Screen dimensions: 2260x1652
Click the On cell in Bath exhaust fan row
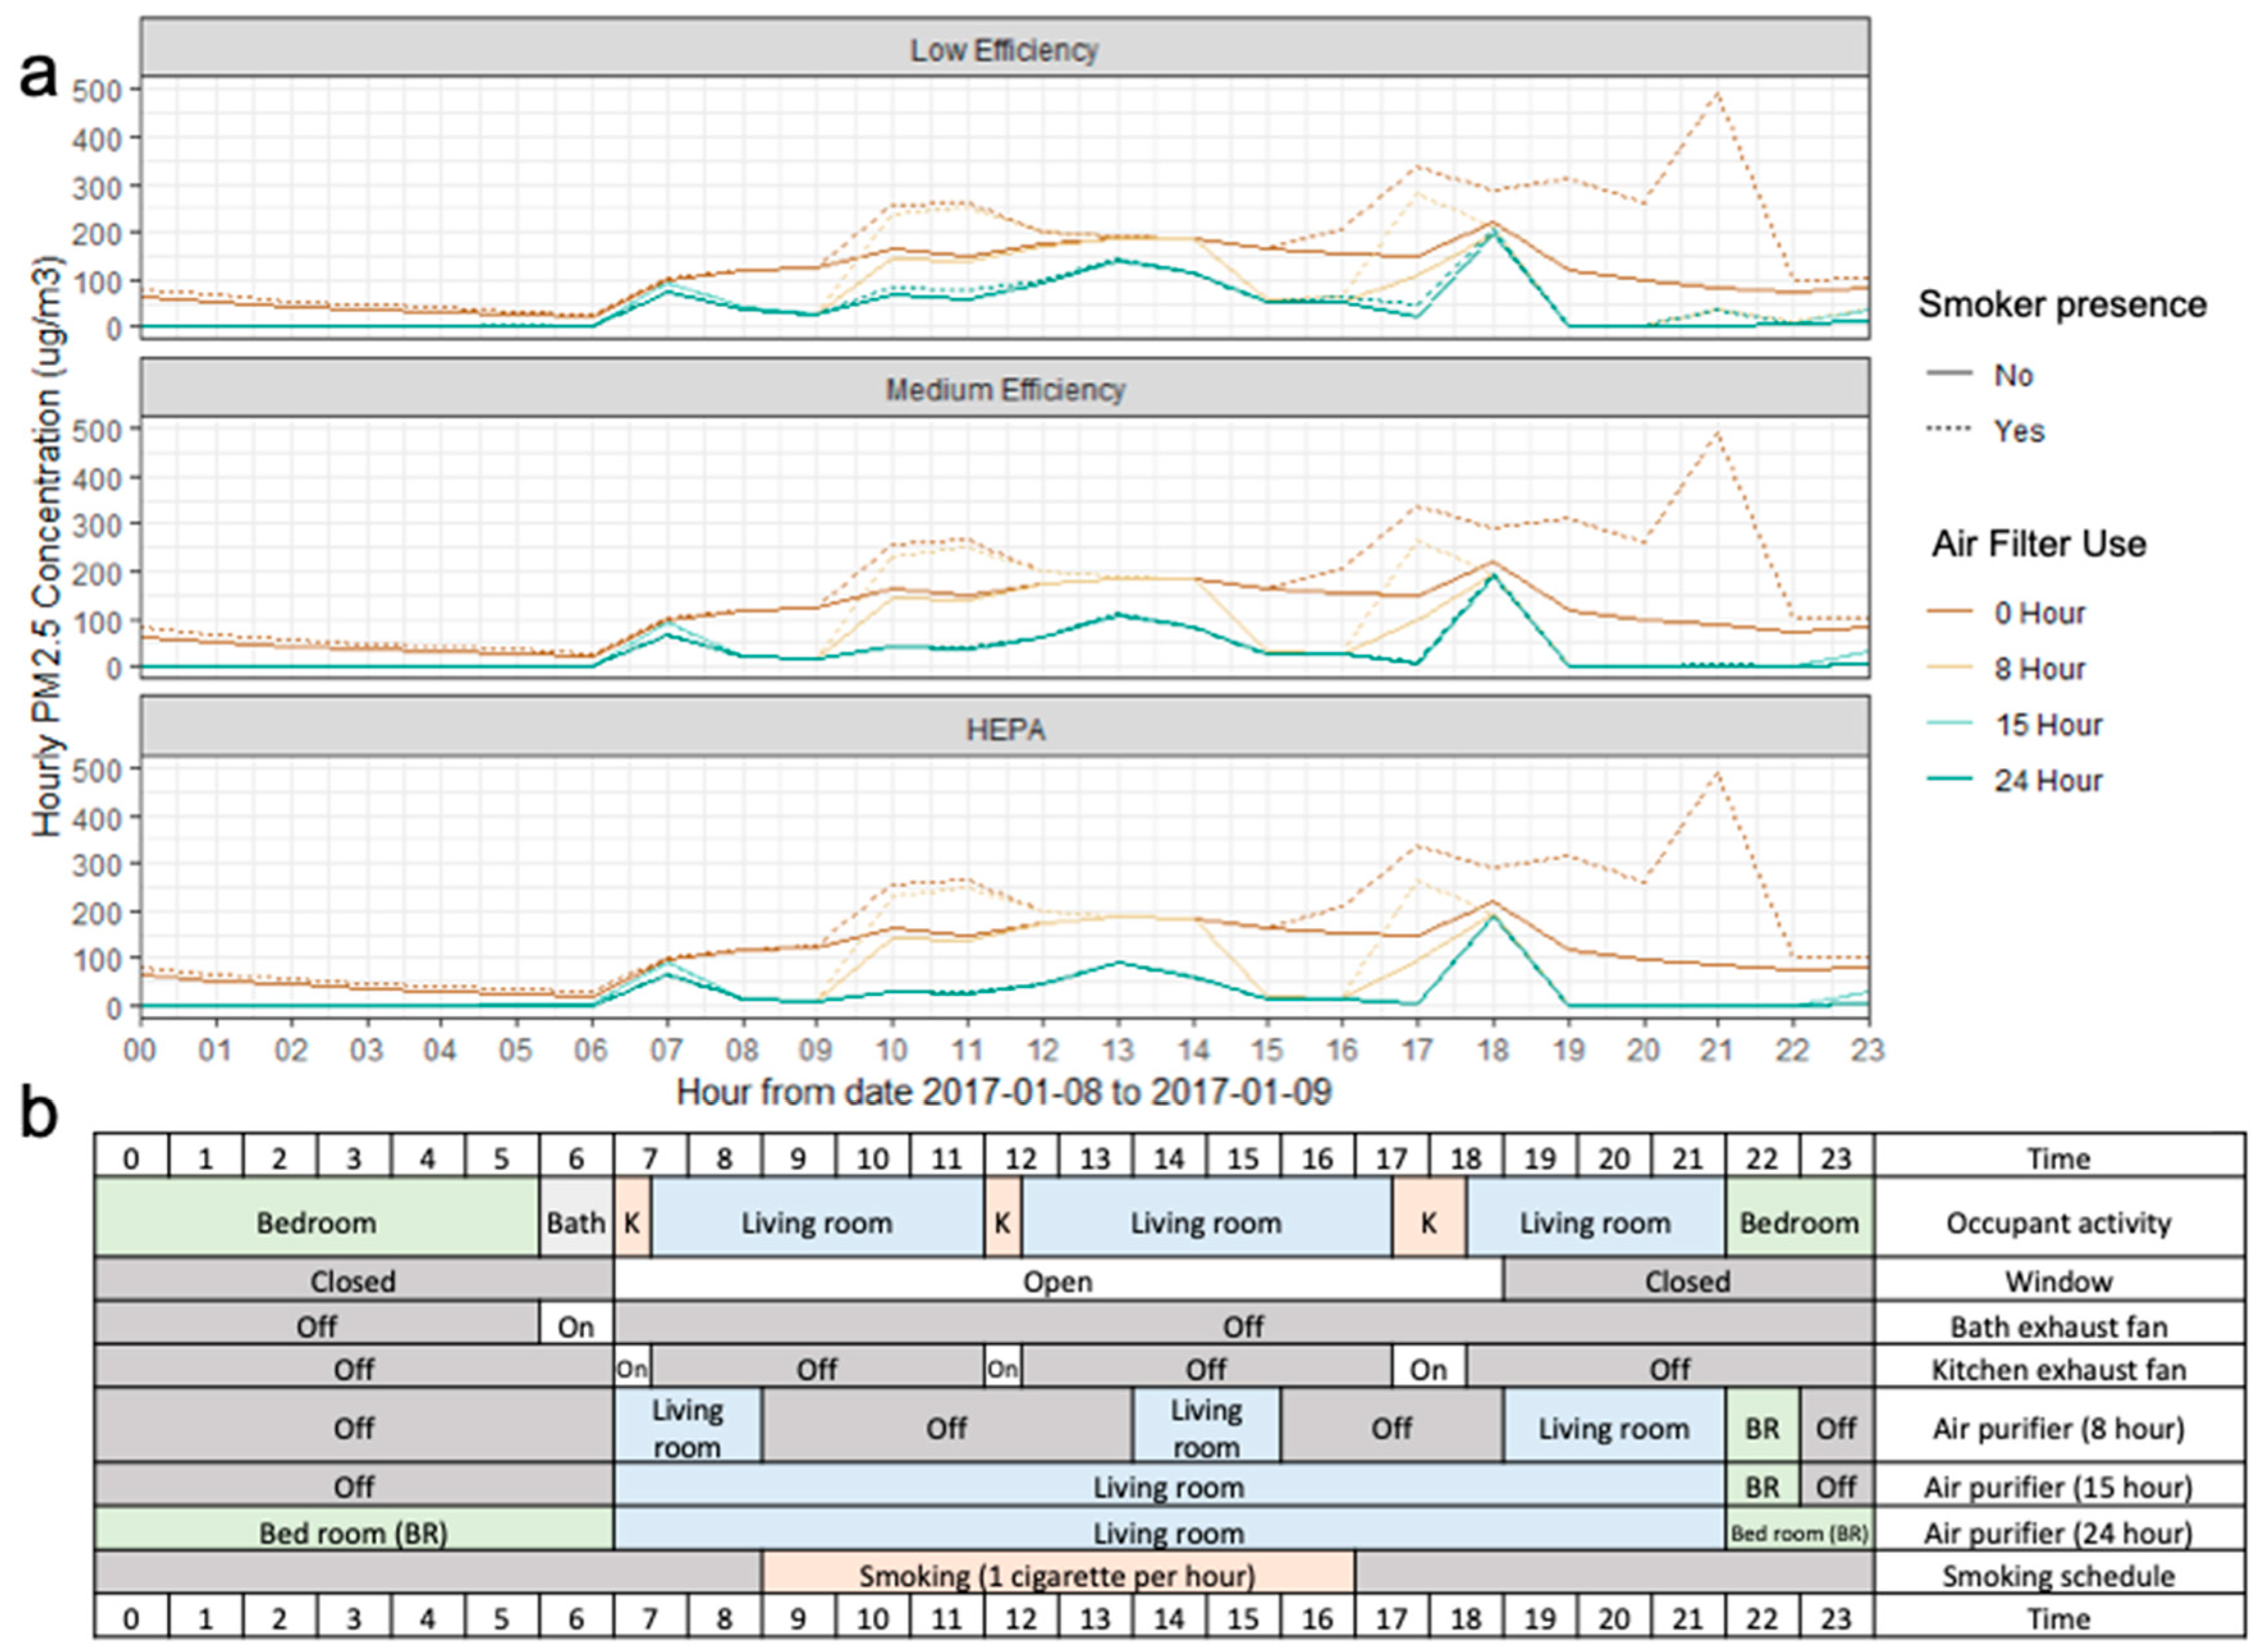pos(576,1326)
